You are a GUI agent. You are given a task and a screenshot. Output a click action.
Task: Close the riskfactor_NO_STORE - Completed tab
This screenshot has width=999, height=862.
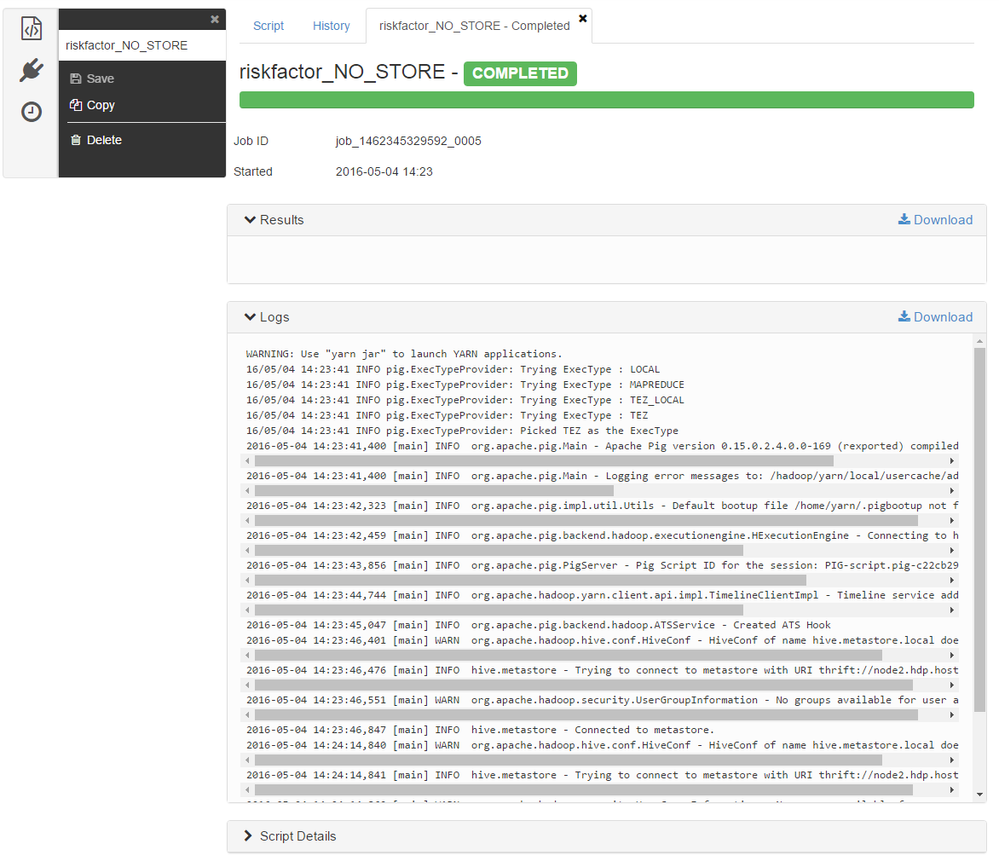pos(582,18)
